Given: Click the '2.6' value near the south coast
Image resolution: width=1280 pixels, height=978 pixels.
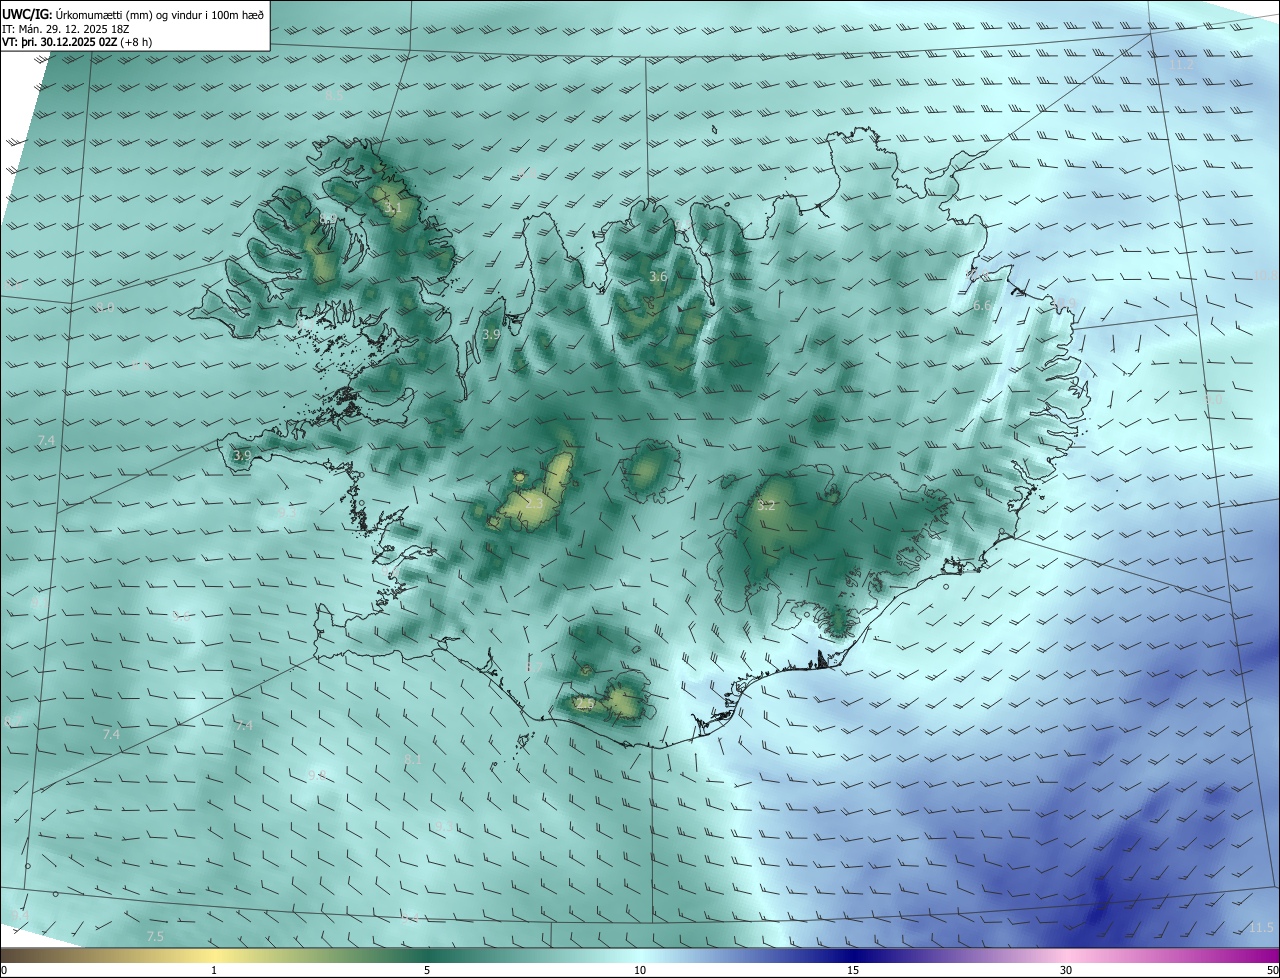Looking at the screenshot, I should click(x=584, y=705).
